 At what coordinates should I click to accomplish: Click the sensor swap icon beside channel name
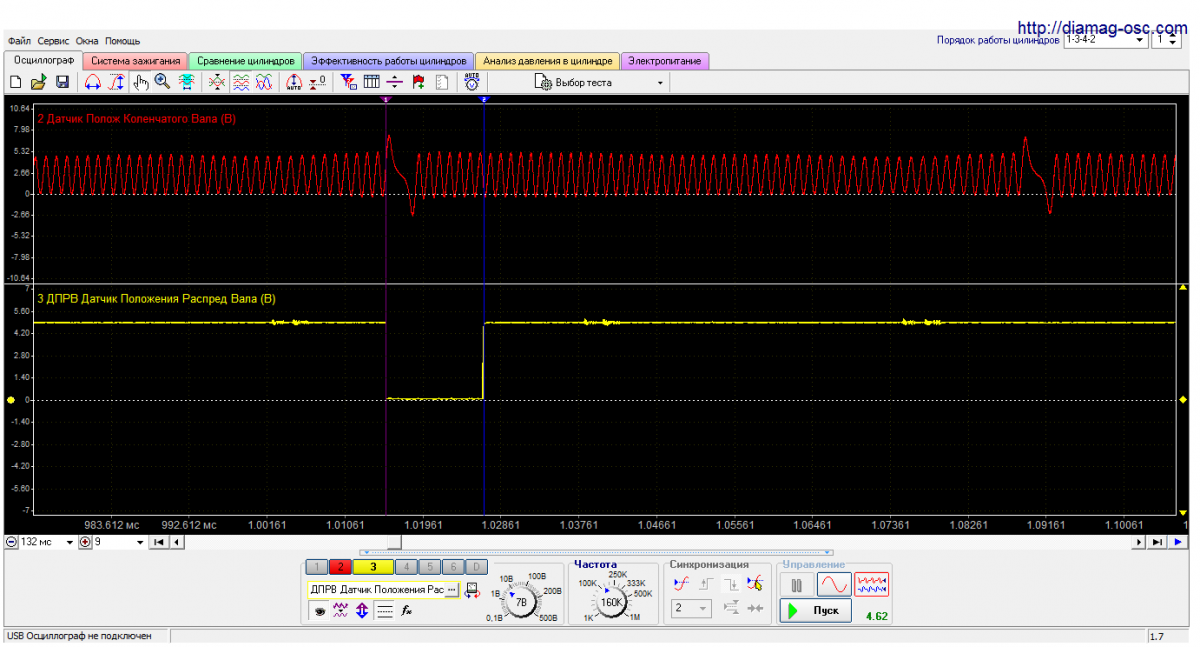(x=471, y=590)
